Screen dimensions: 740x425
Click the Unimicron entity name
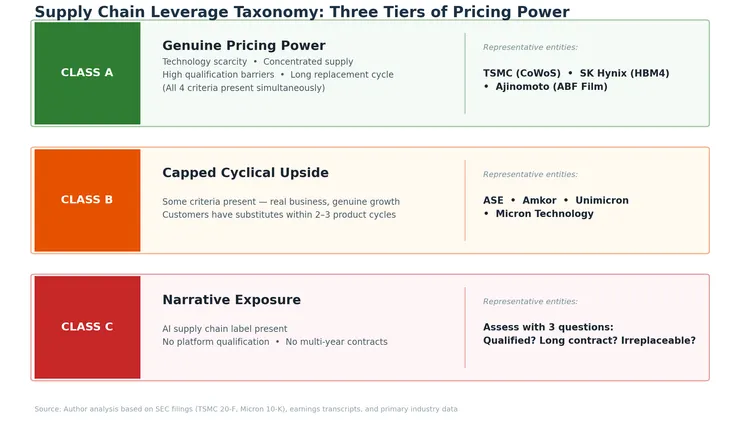click(x=602, y=200)
